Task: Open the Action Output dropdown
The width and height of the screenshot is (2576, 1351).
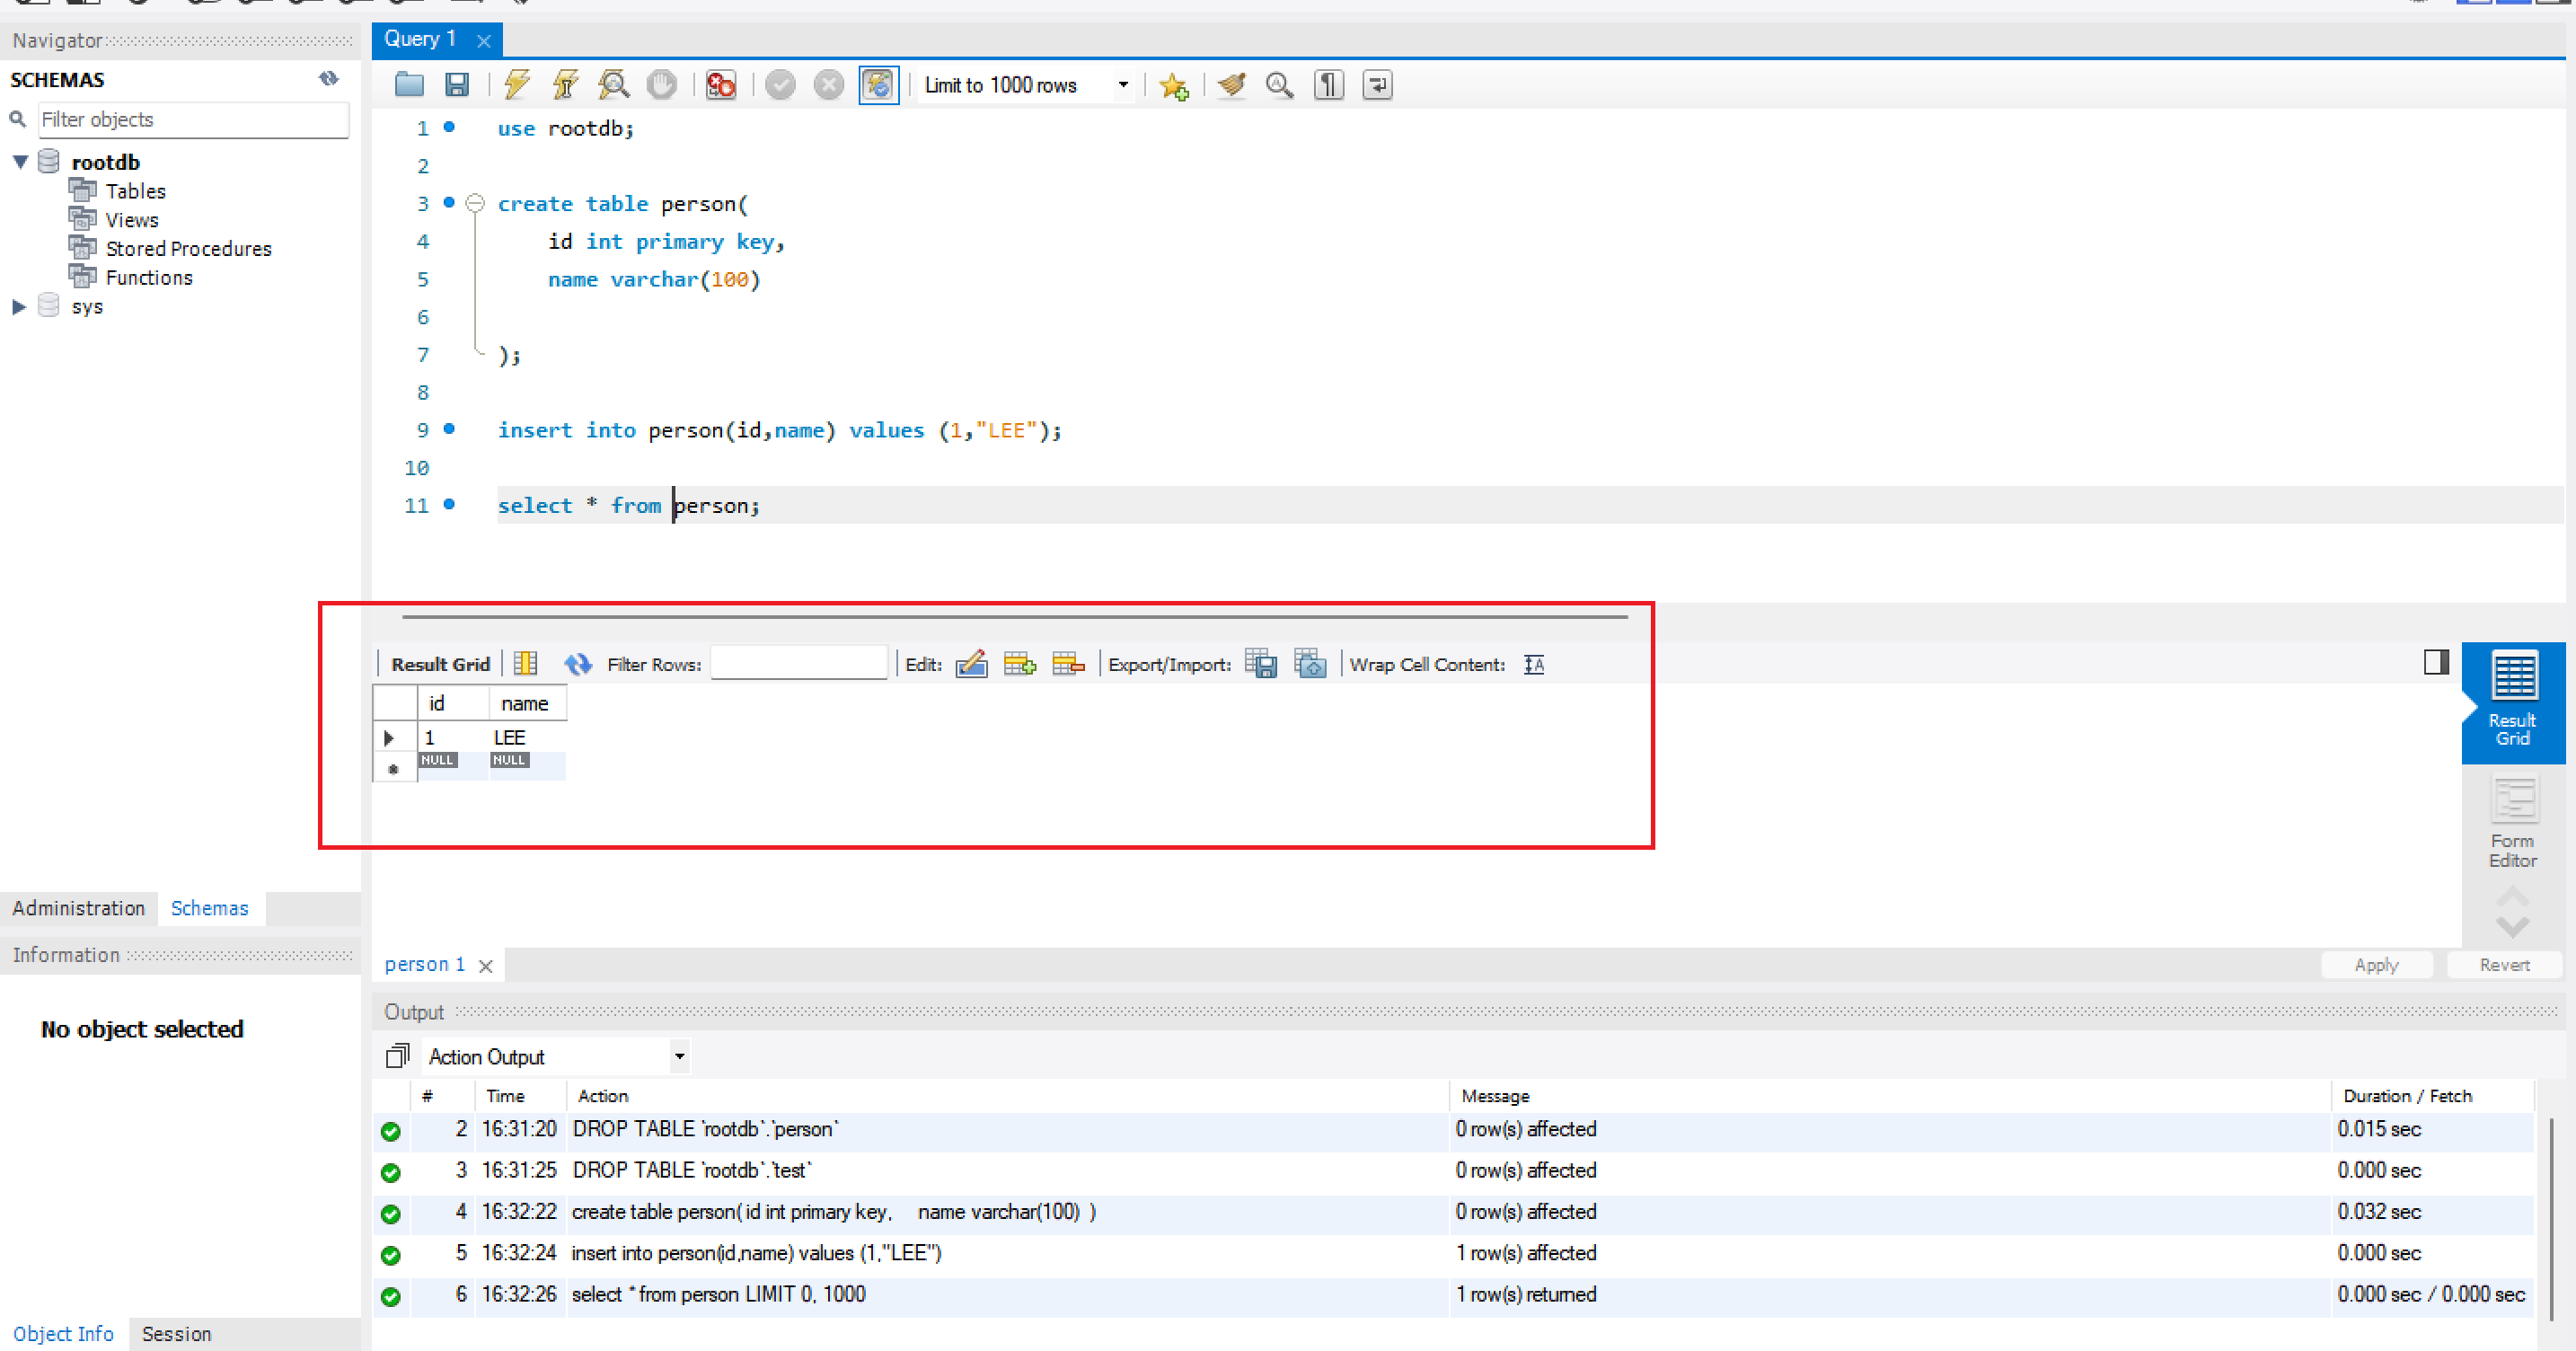Action: pyautogui.click(x=679, y=1056)
